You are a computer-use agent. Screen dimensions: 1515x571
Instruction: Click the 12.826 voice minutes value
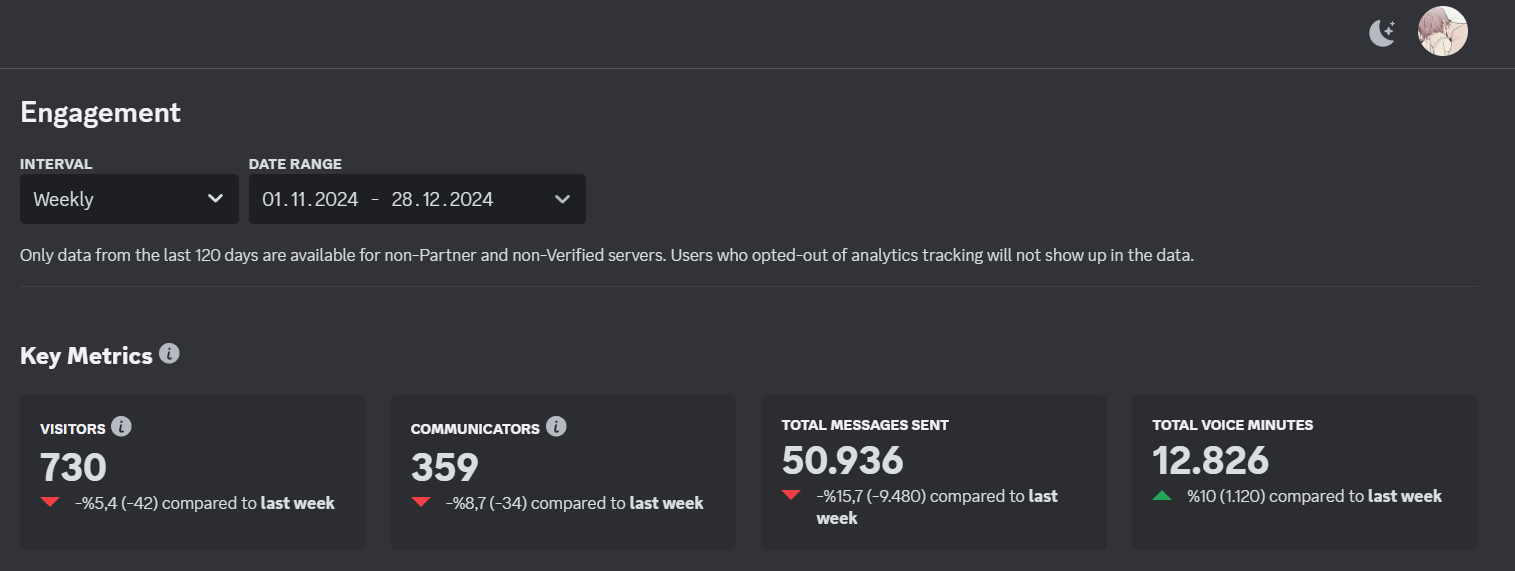tap(1211, 460)
